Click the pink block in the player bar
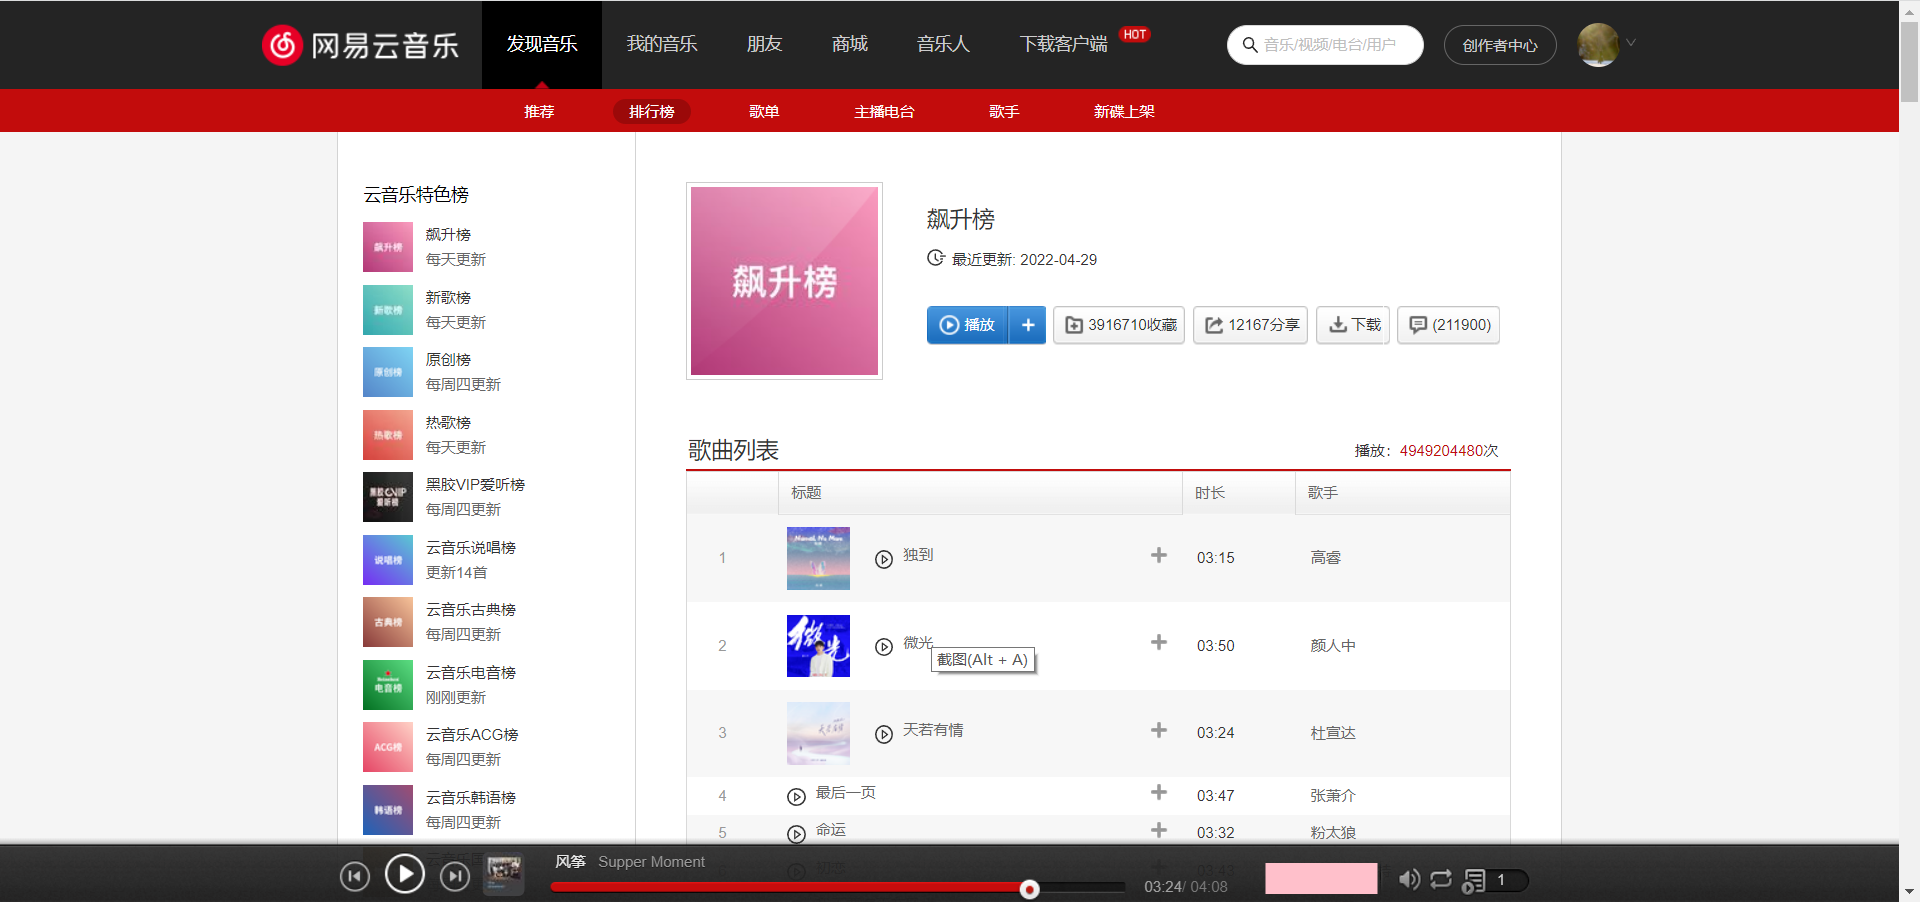 click(x=1321, y=878)
